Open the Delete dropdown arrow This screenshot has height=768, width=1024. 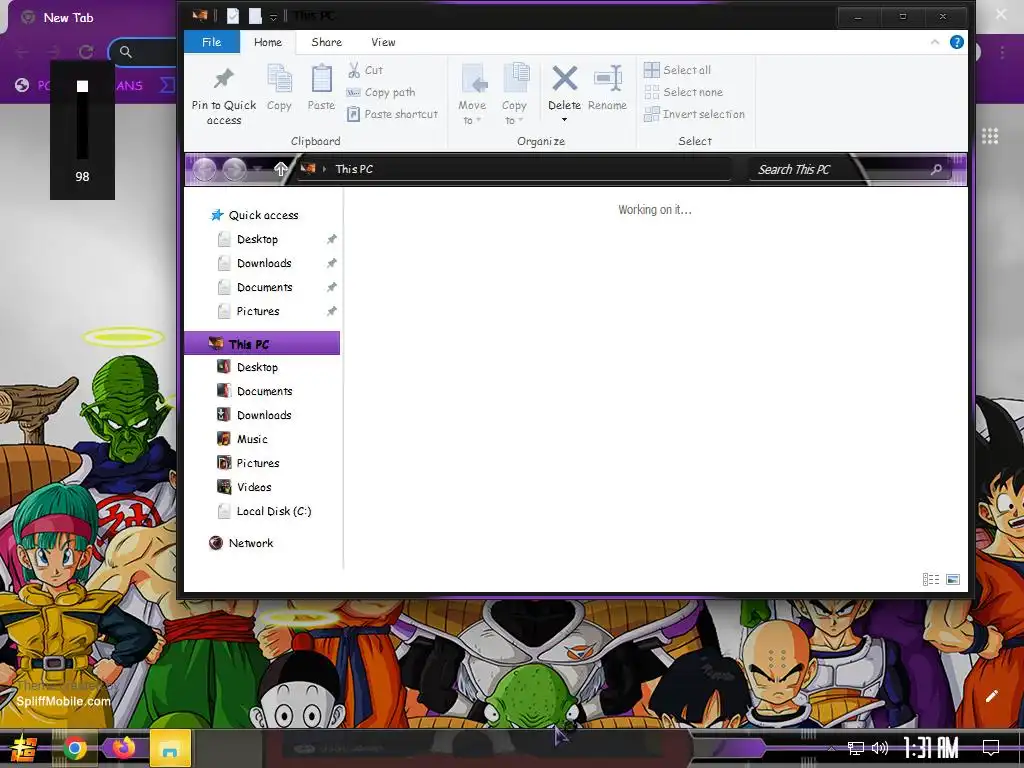[564, 120]
